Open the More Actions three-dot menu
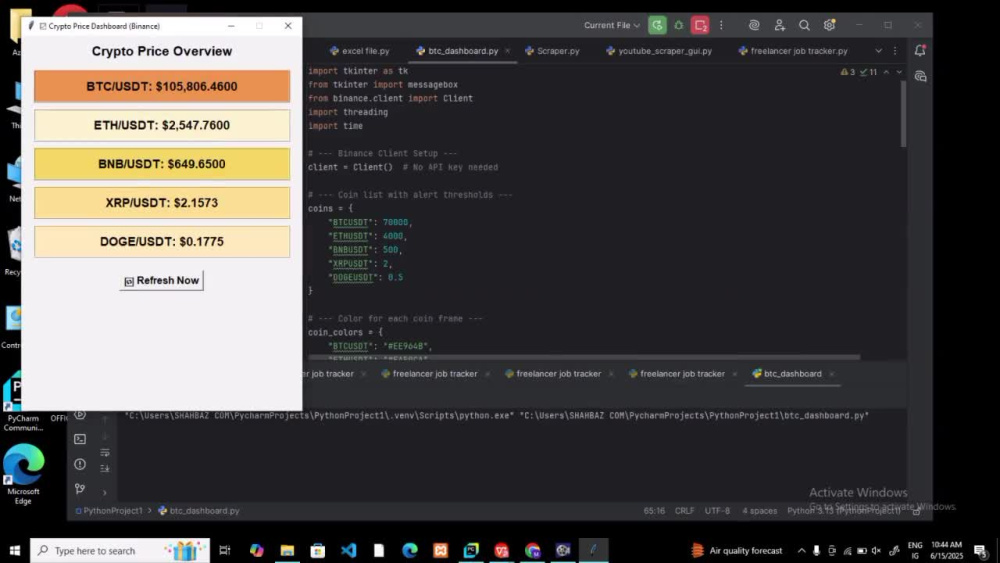 tap(721, 26)
